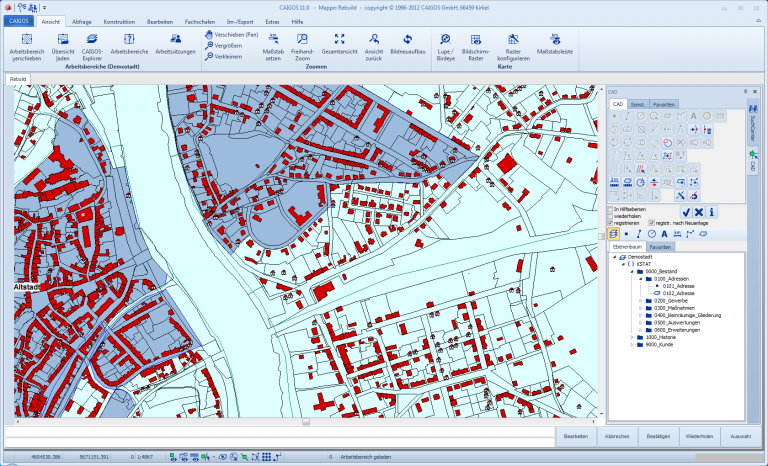Enable the In Hilfsebenen checkbox
This screenshot has width=768, height=466.
click(x=612, y=209)
